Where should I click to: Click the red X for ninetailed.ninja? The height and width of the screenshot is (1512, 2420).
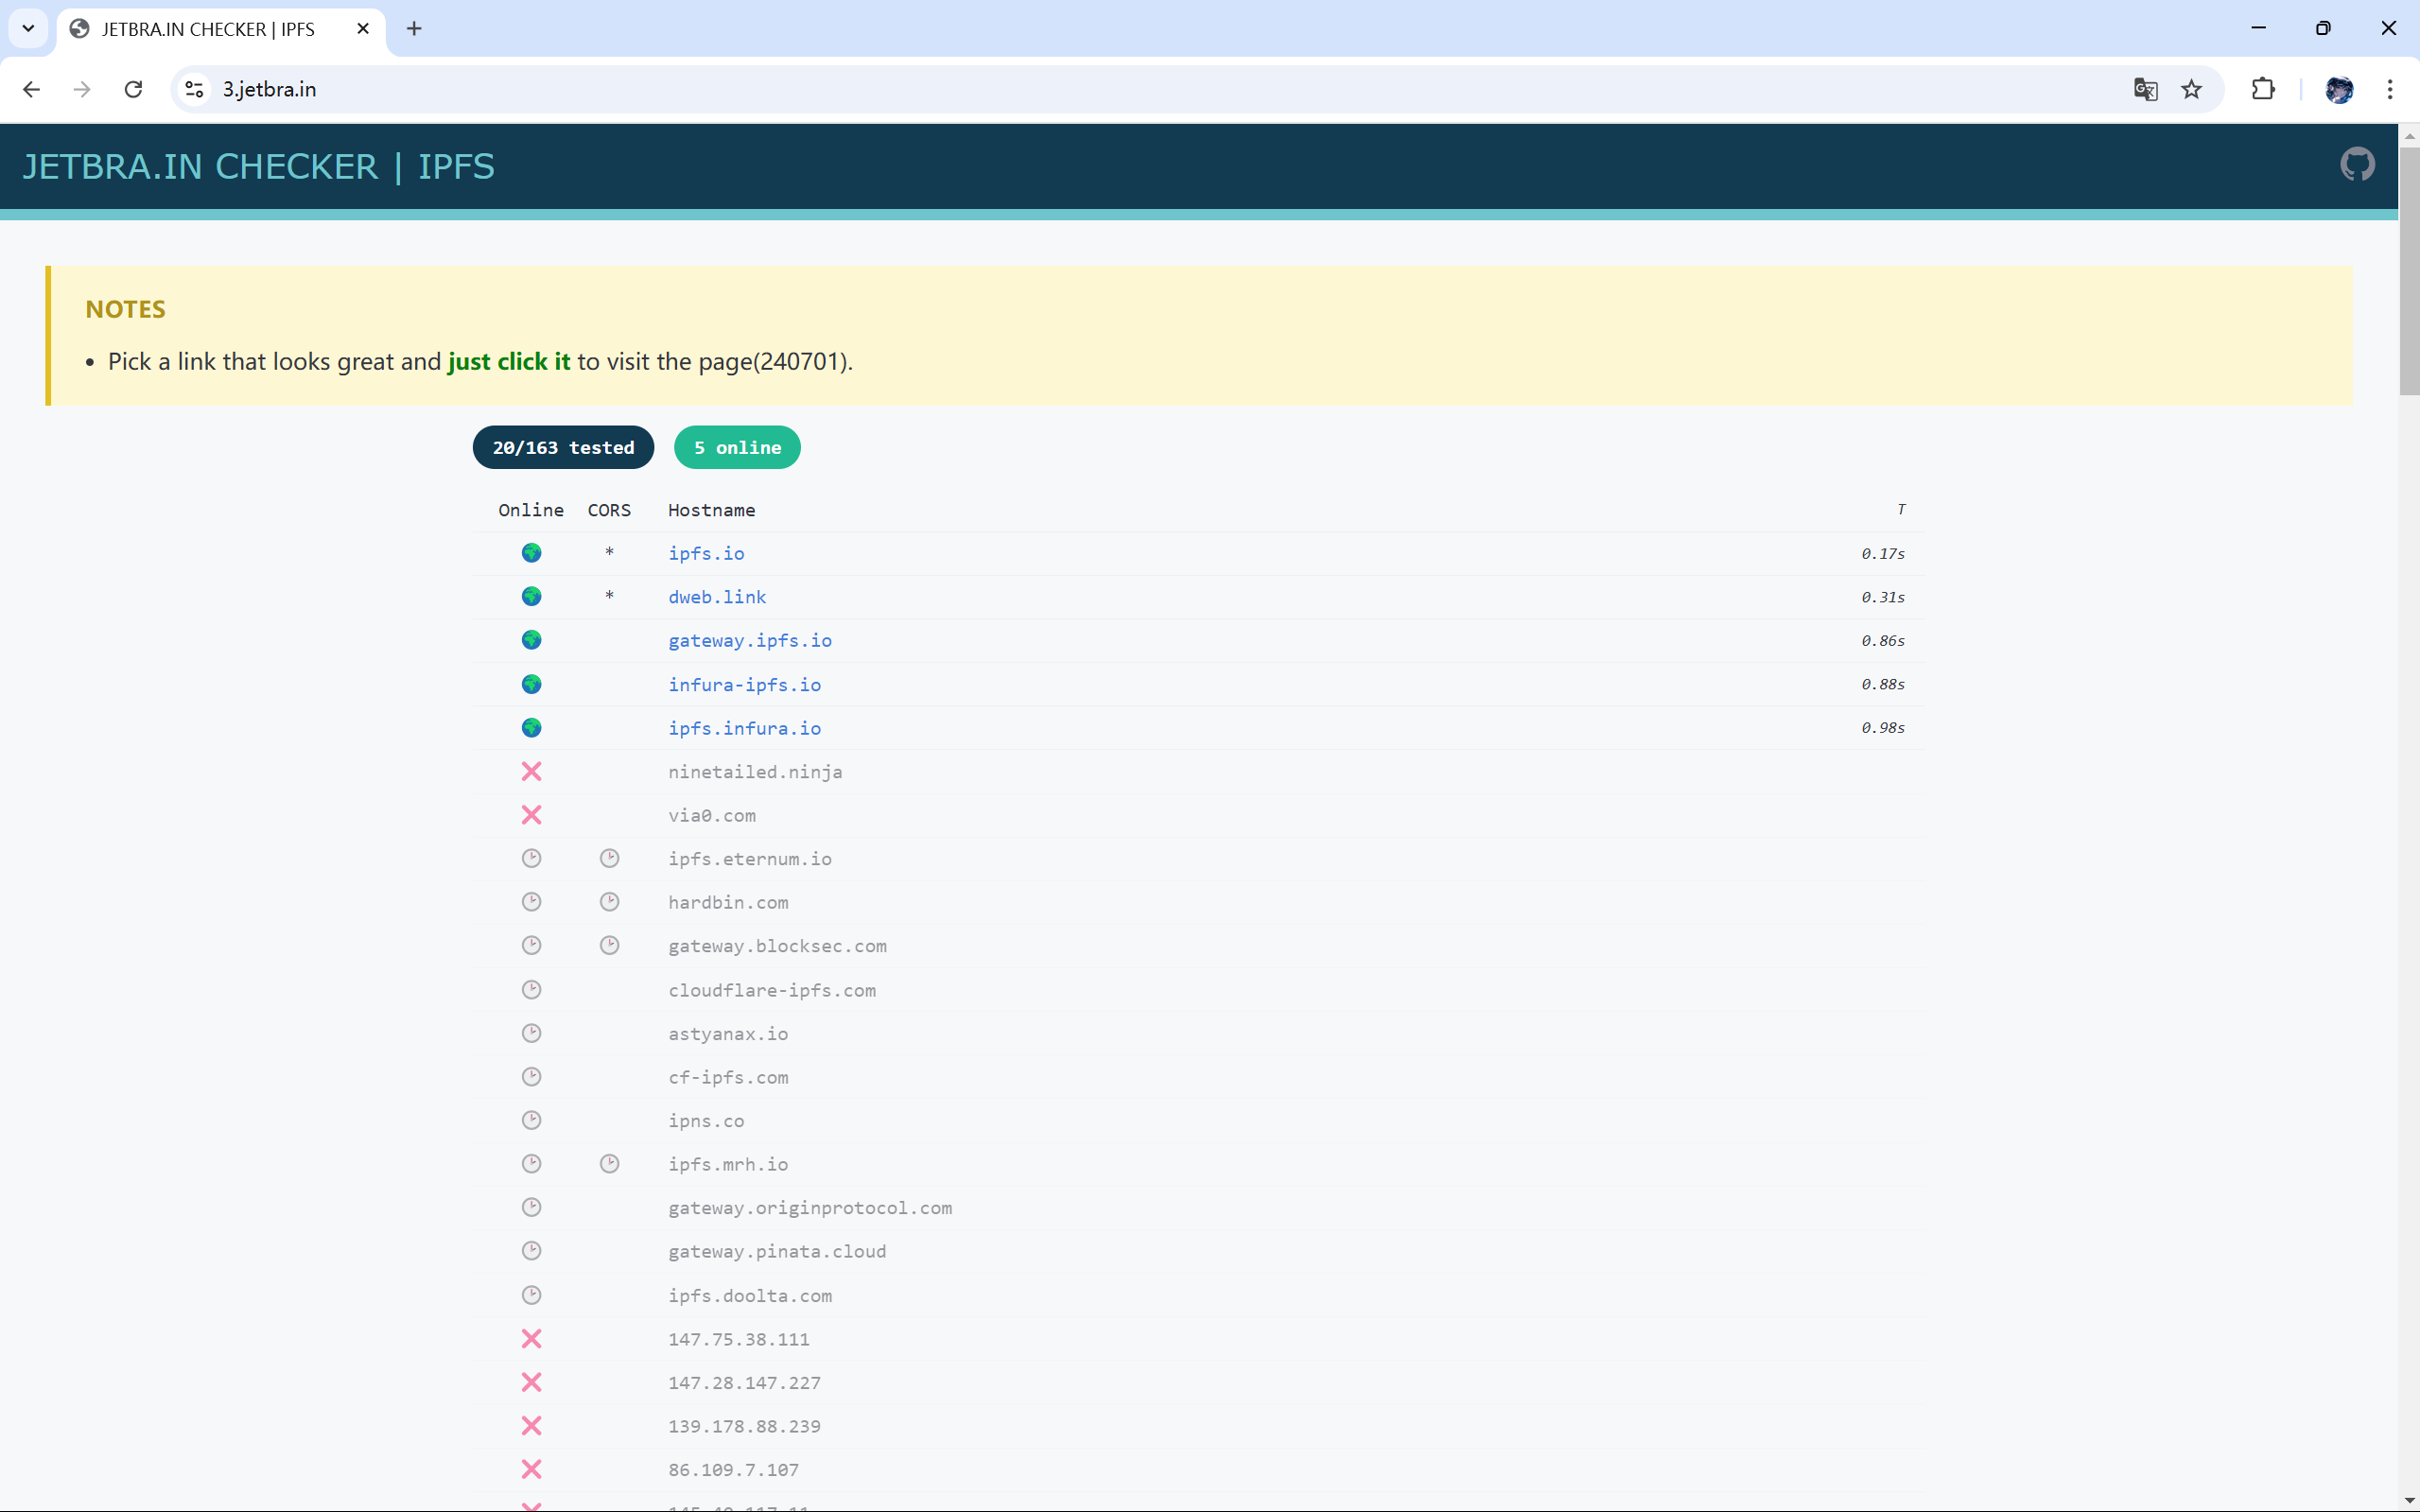click(532, 771)
